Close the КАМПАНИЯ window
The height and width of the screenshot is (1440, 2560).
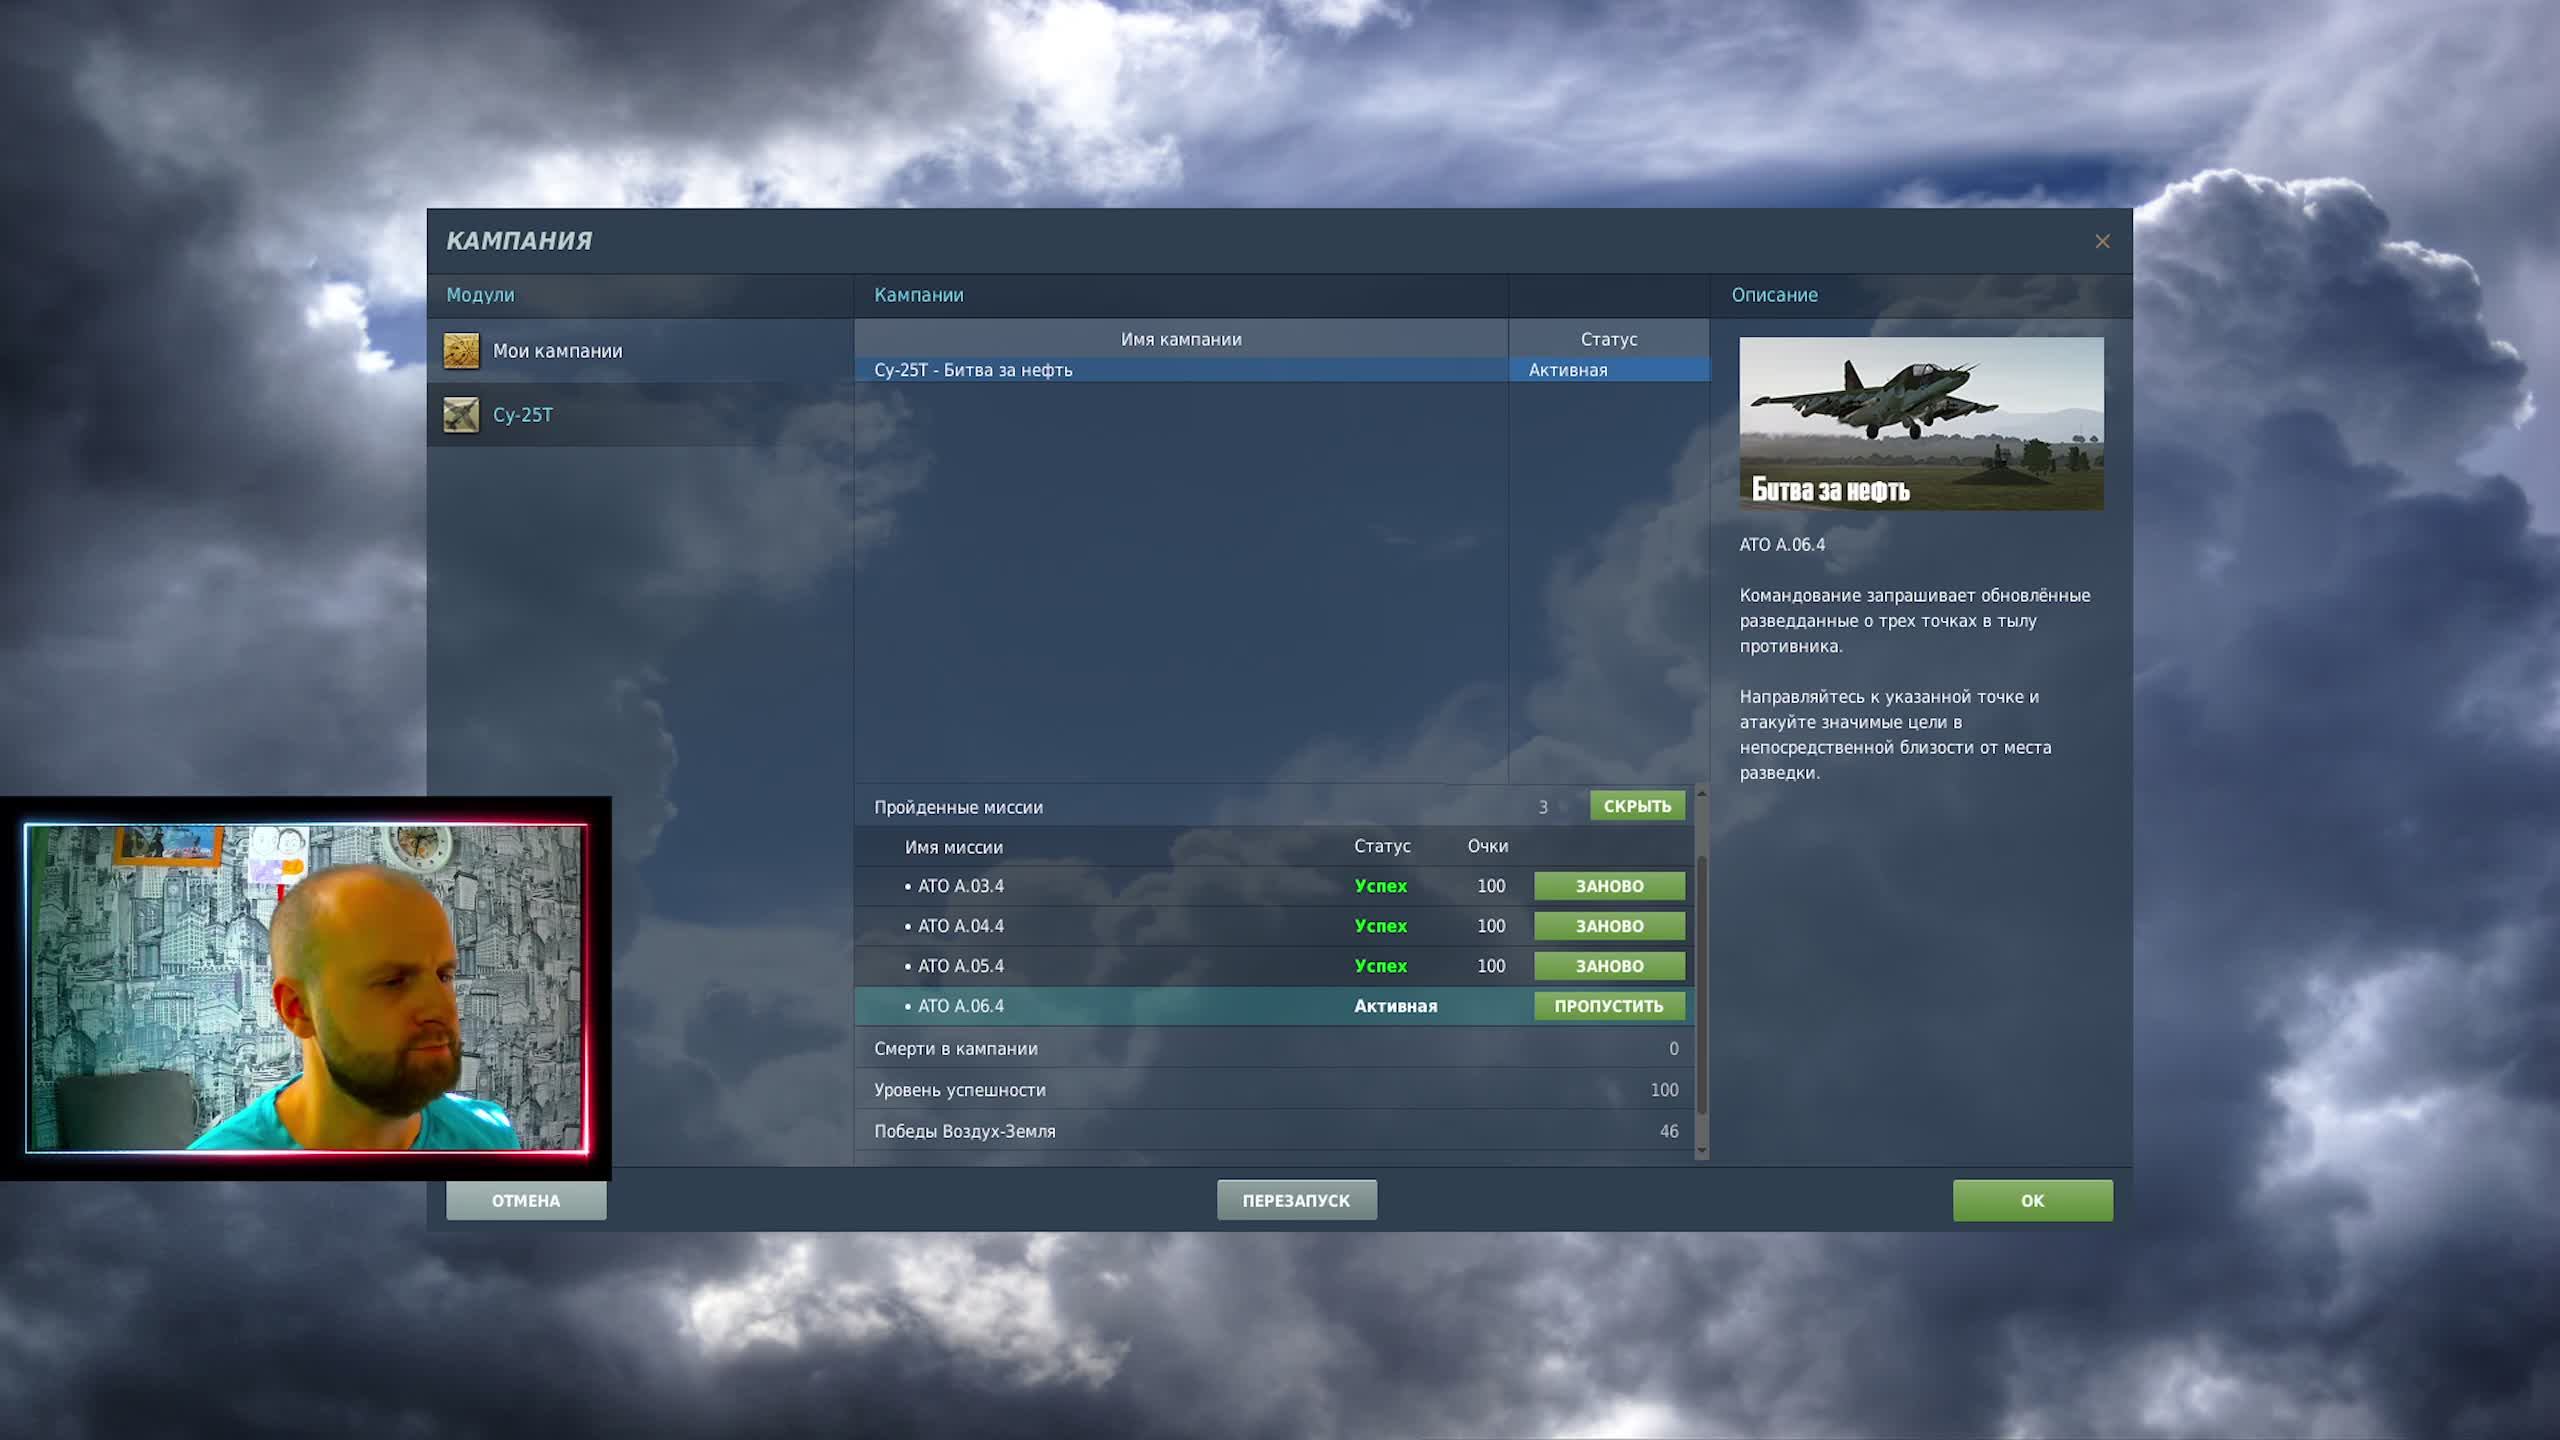click(2103, 241)
